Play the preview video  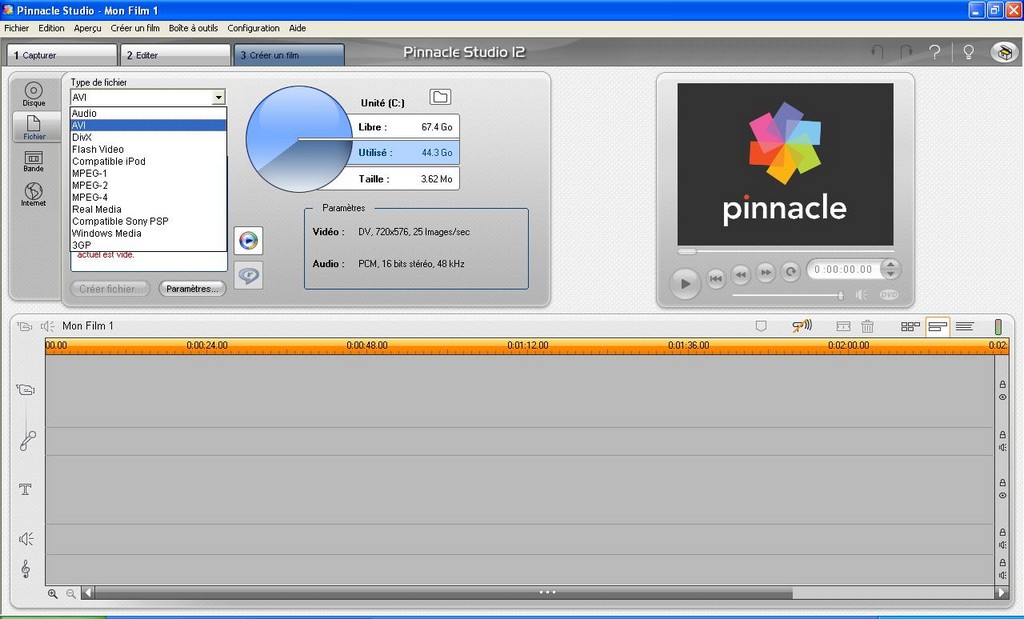684,283
